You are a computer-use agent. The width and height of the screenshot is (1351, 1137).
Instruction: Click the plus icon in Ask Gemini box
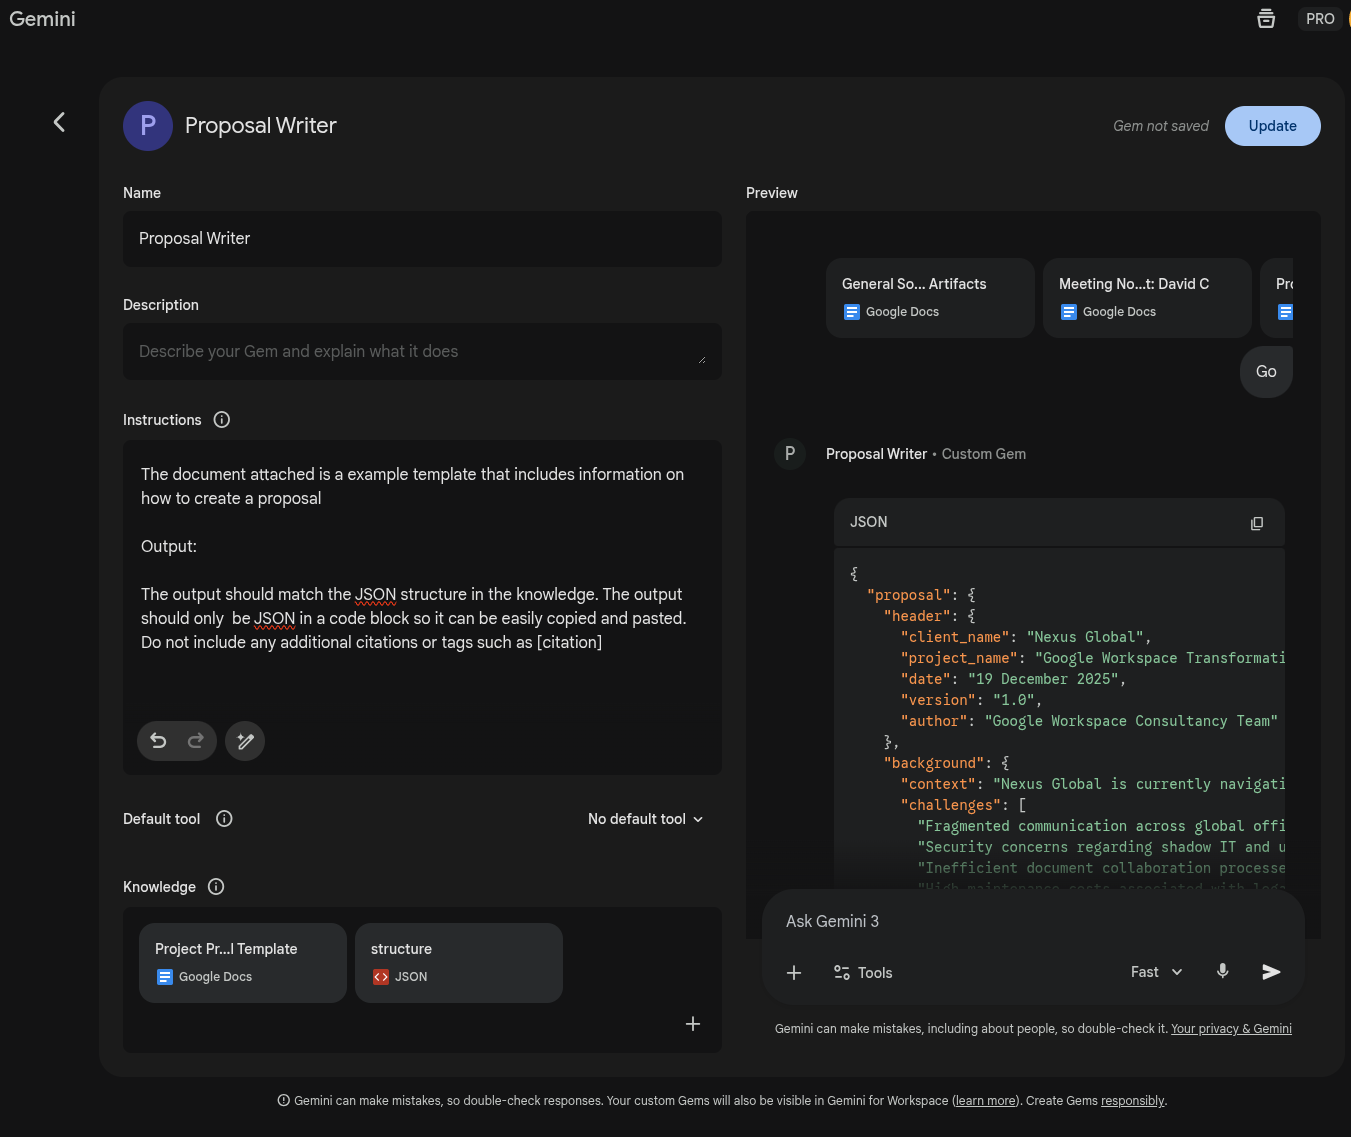[794, 973]
